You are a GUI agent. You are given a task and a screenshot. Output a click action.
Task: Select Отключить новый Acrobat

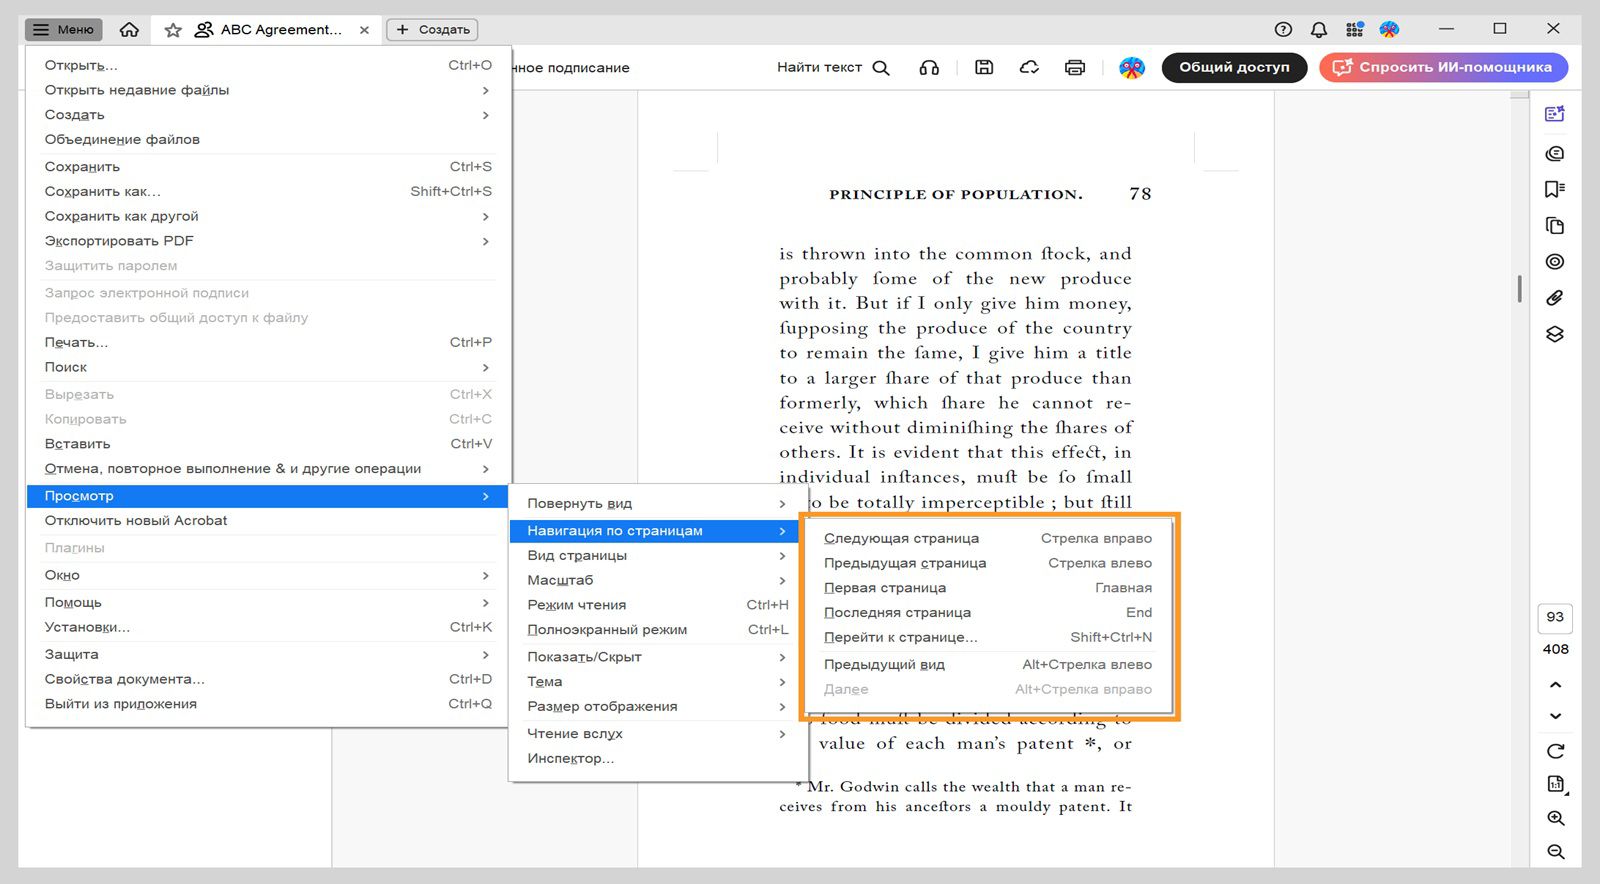point(268,521)
